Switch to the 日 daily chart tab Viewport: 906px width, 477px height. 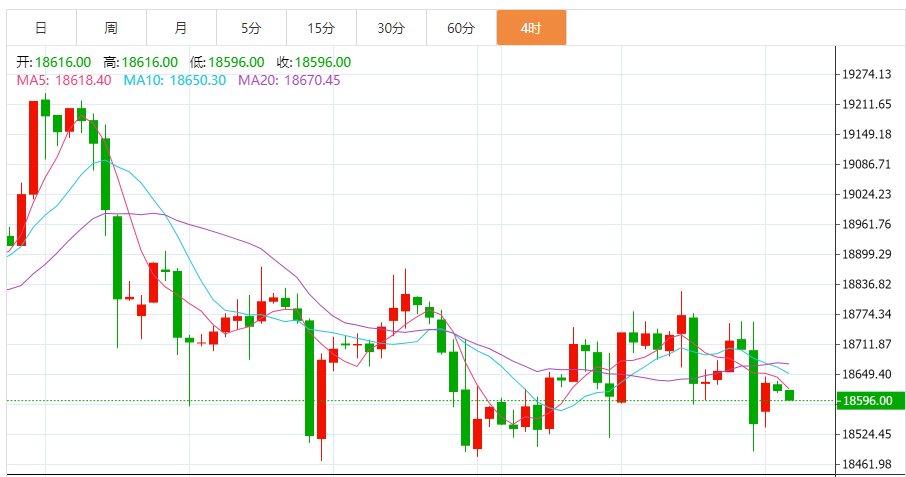[41, 28]
